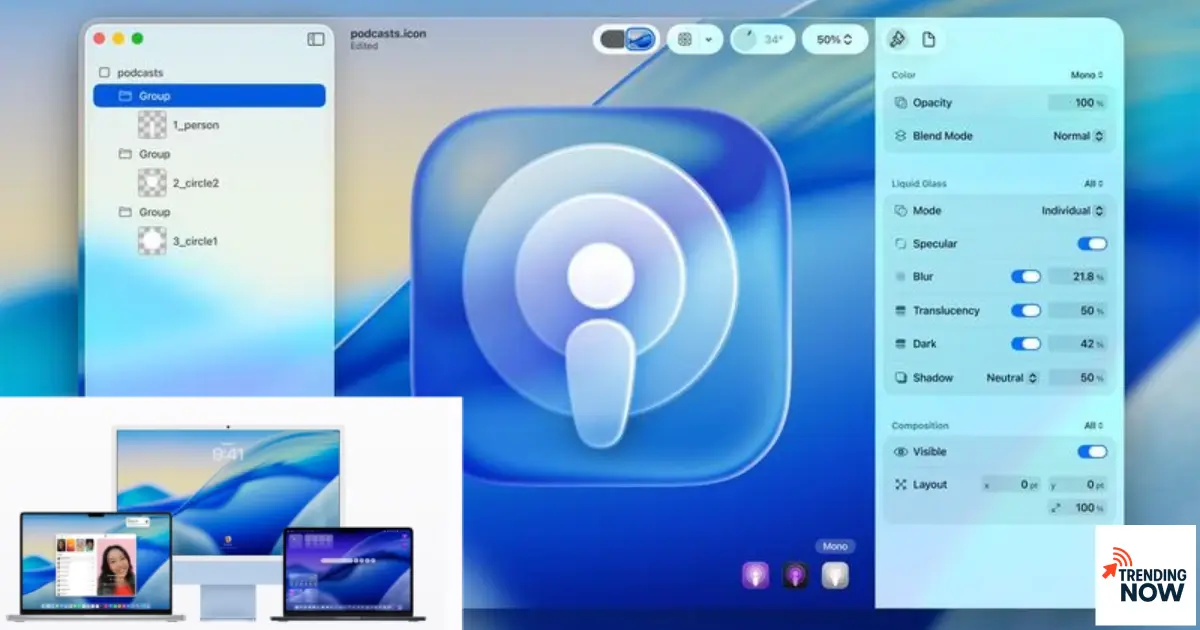This screenshot has height=630, width=1200.
Task: Turn off the Visible switch
Action: [1092, 452]
